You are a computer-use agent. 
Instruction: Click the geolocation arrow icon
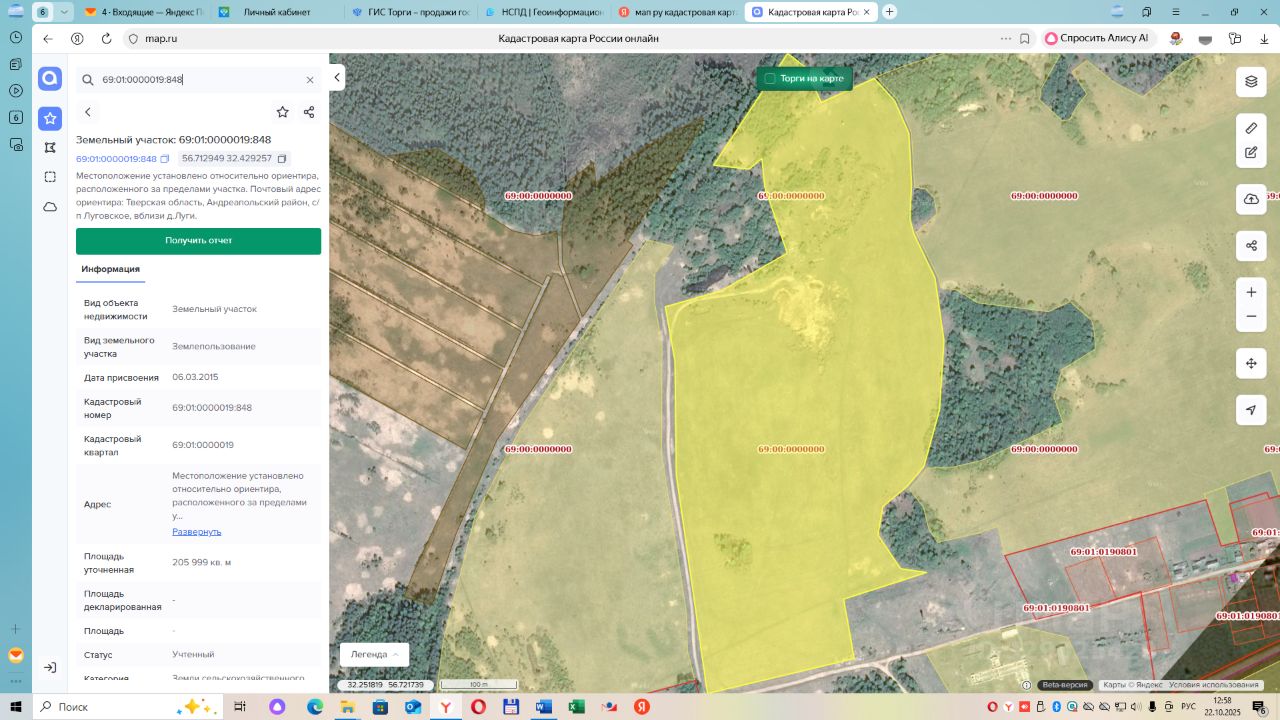coord(1251,410)
